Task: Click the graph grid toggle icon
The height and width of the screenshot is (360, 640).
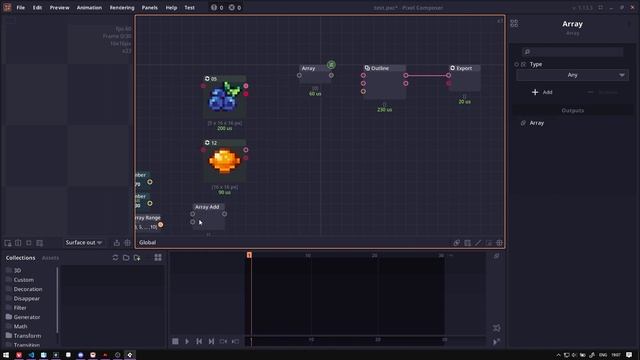Action: click(499, 243)
